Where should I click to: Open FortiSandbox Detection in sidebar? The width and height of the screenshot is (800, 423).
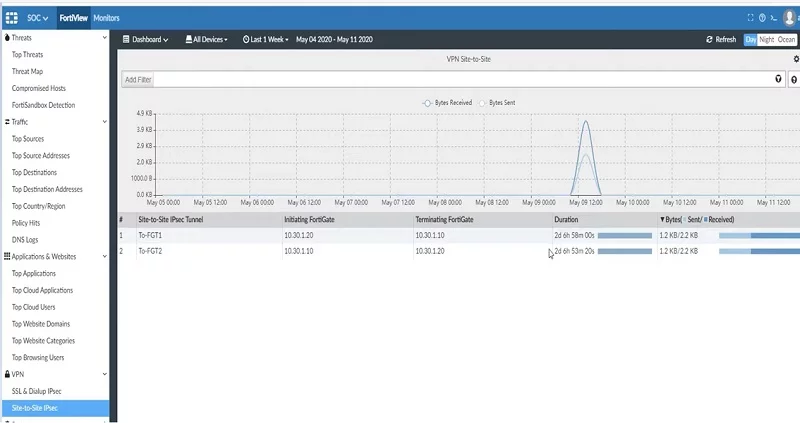coord(43,105)
